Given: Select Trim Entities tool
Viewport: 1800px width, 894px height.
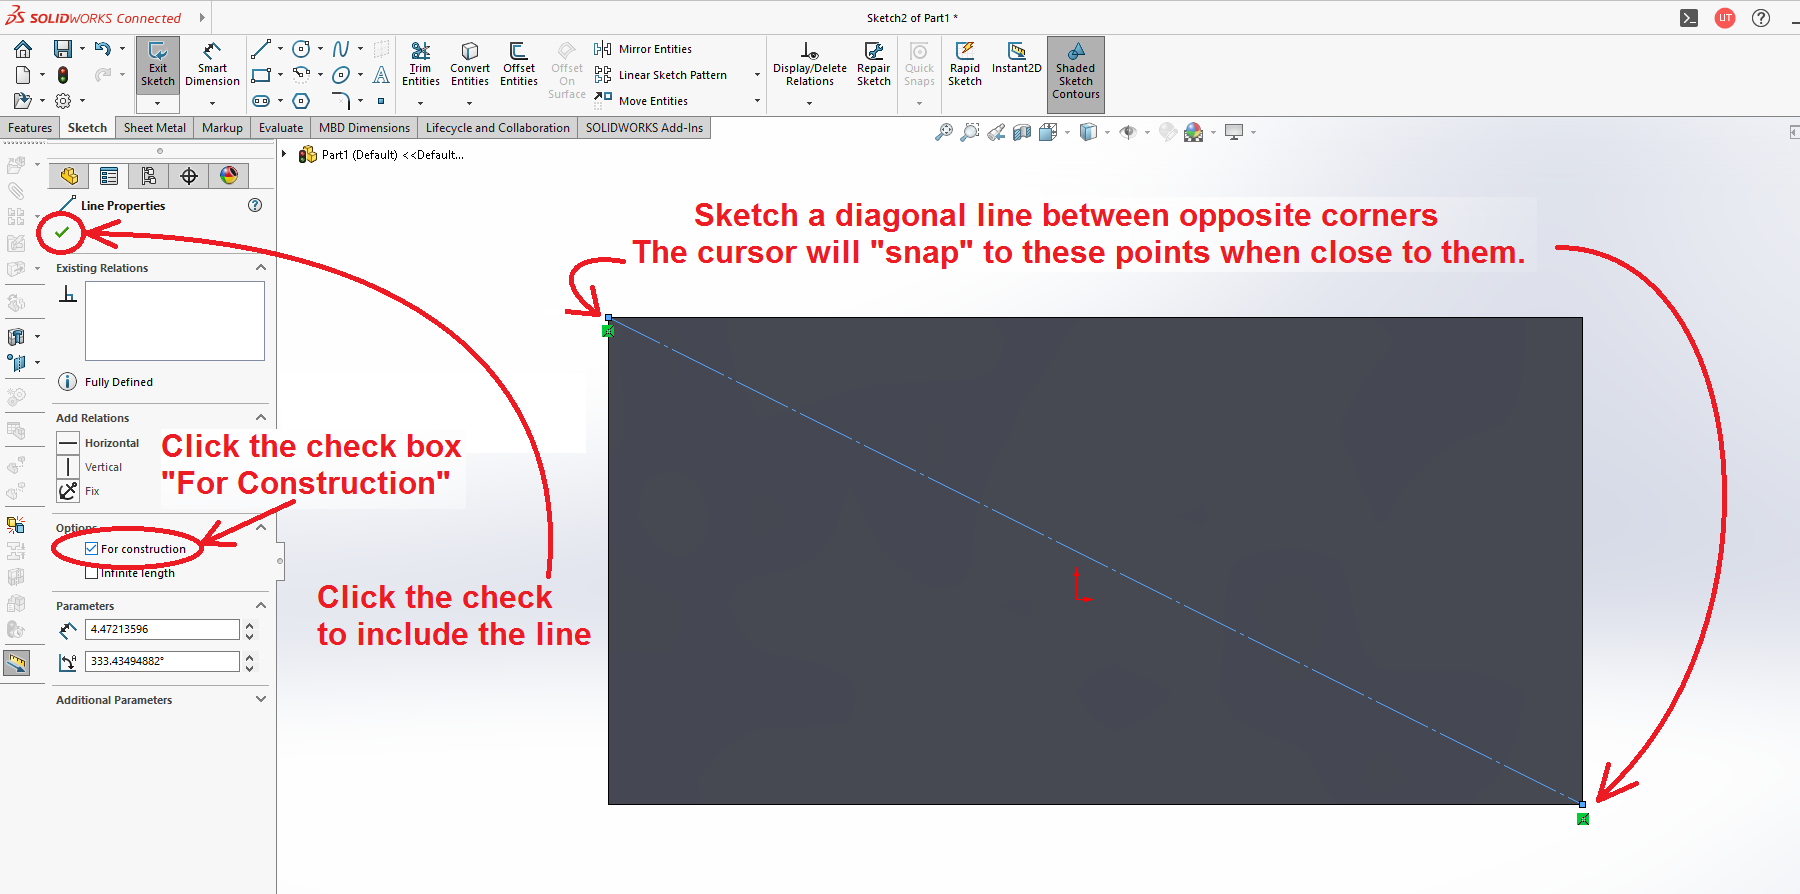Looking at the screenshot, I should 420,65.
